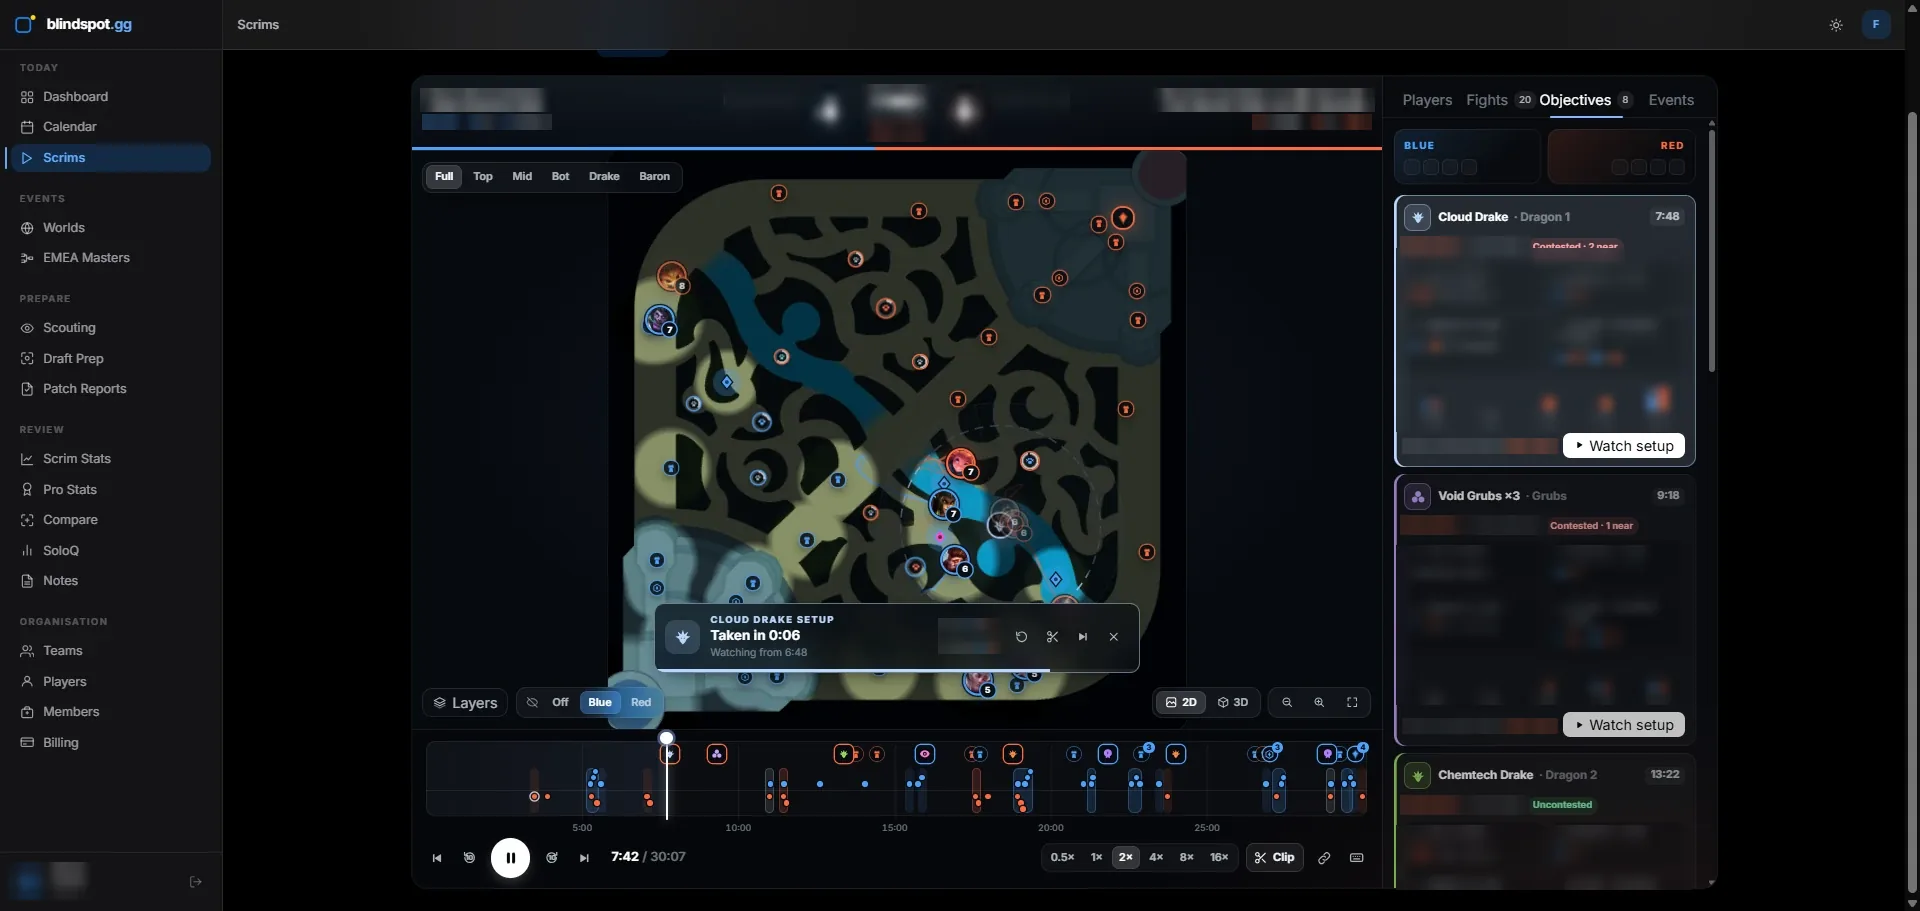
Task: Filter objectives by RED team
Action: click(1621, 157)
